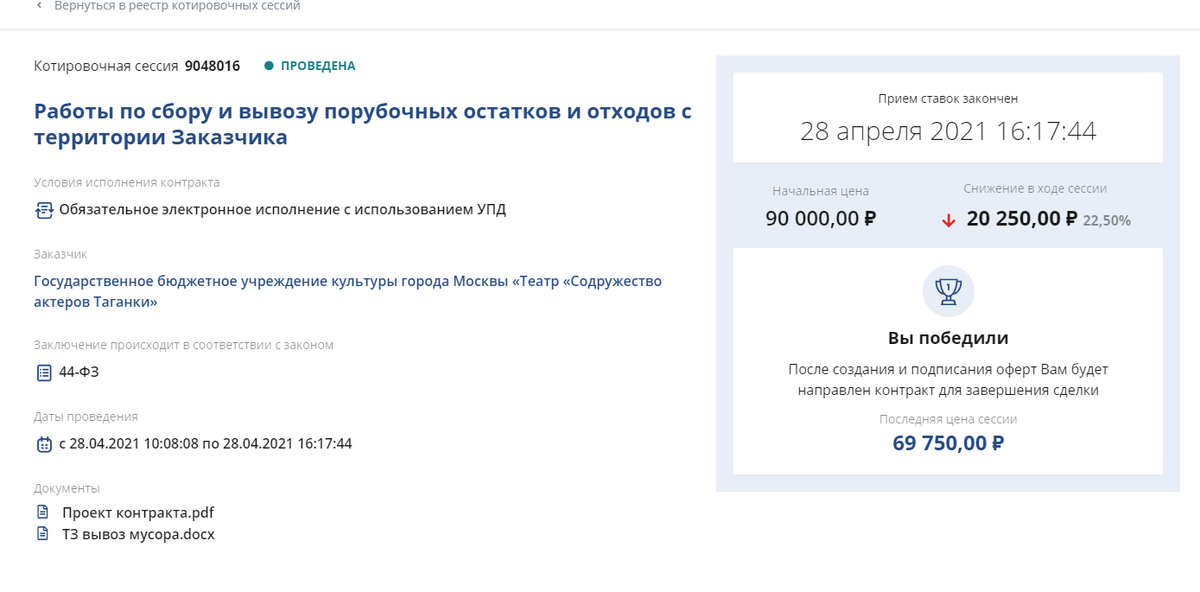Open customer Театр «Содружество актеров Таганки» link
The width and height of the screenshot is (1200, 592).
[x=348, y=291]
